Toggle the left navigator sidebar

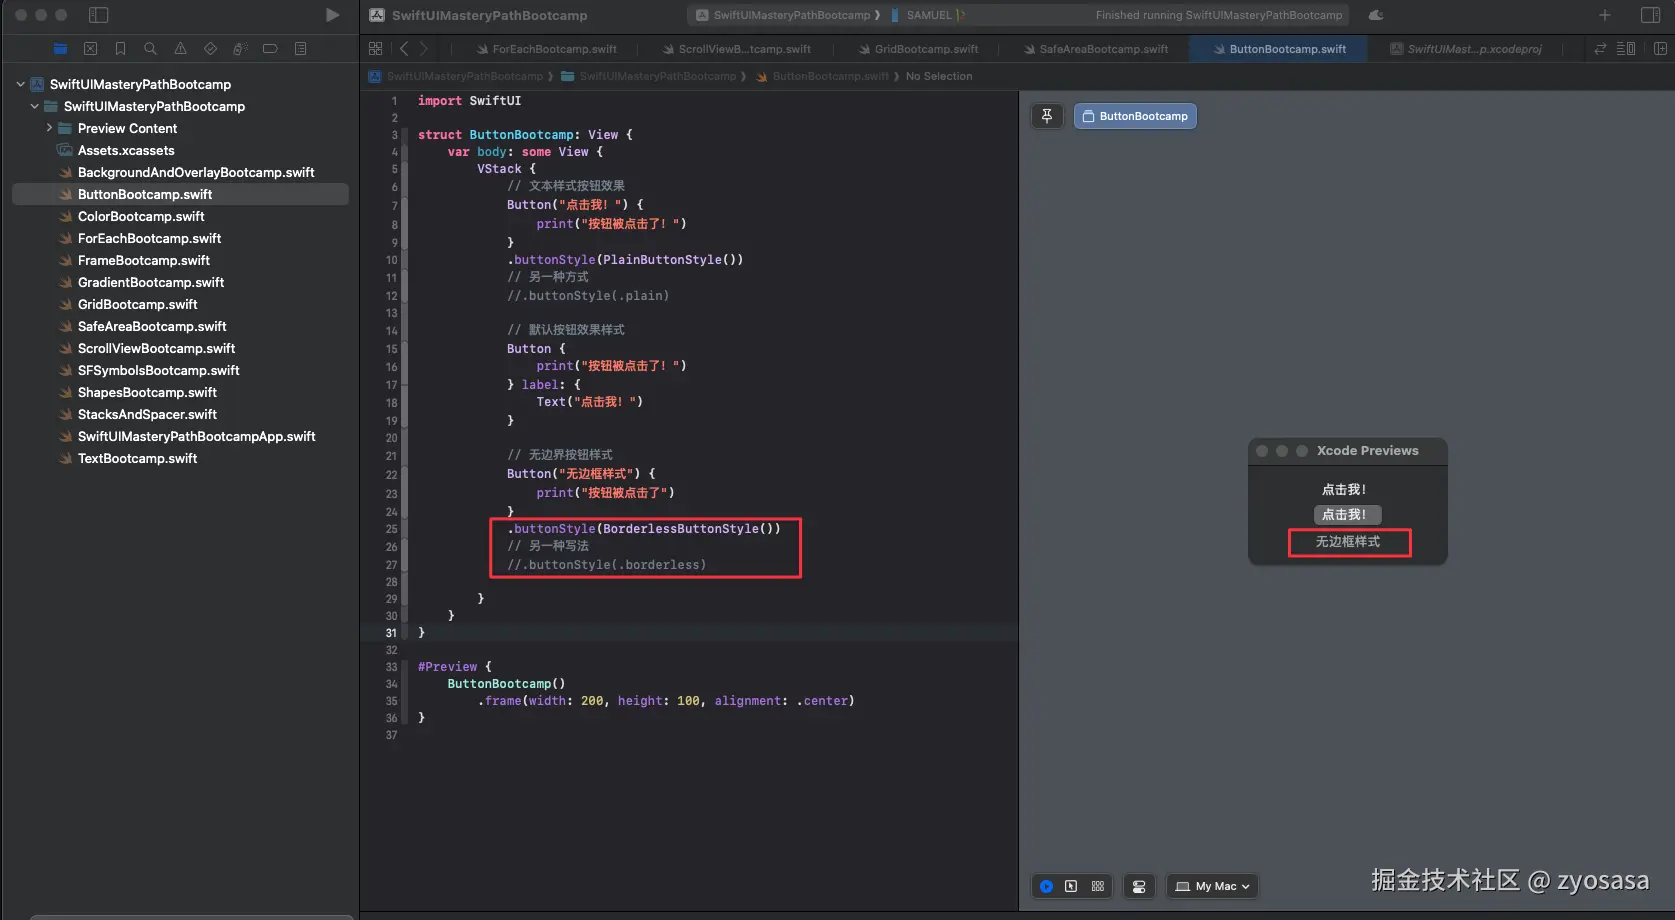click(x=98, y=15)
